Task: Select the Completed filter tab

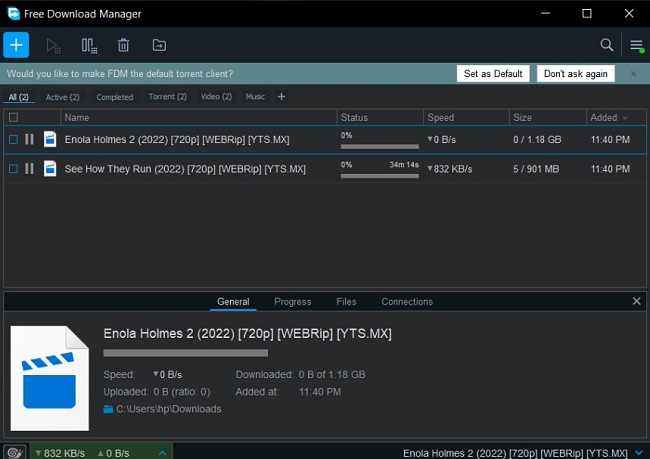Action: (115, 97)
